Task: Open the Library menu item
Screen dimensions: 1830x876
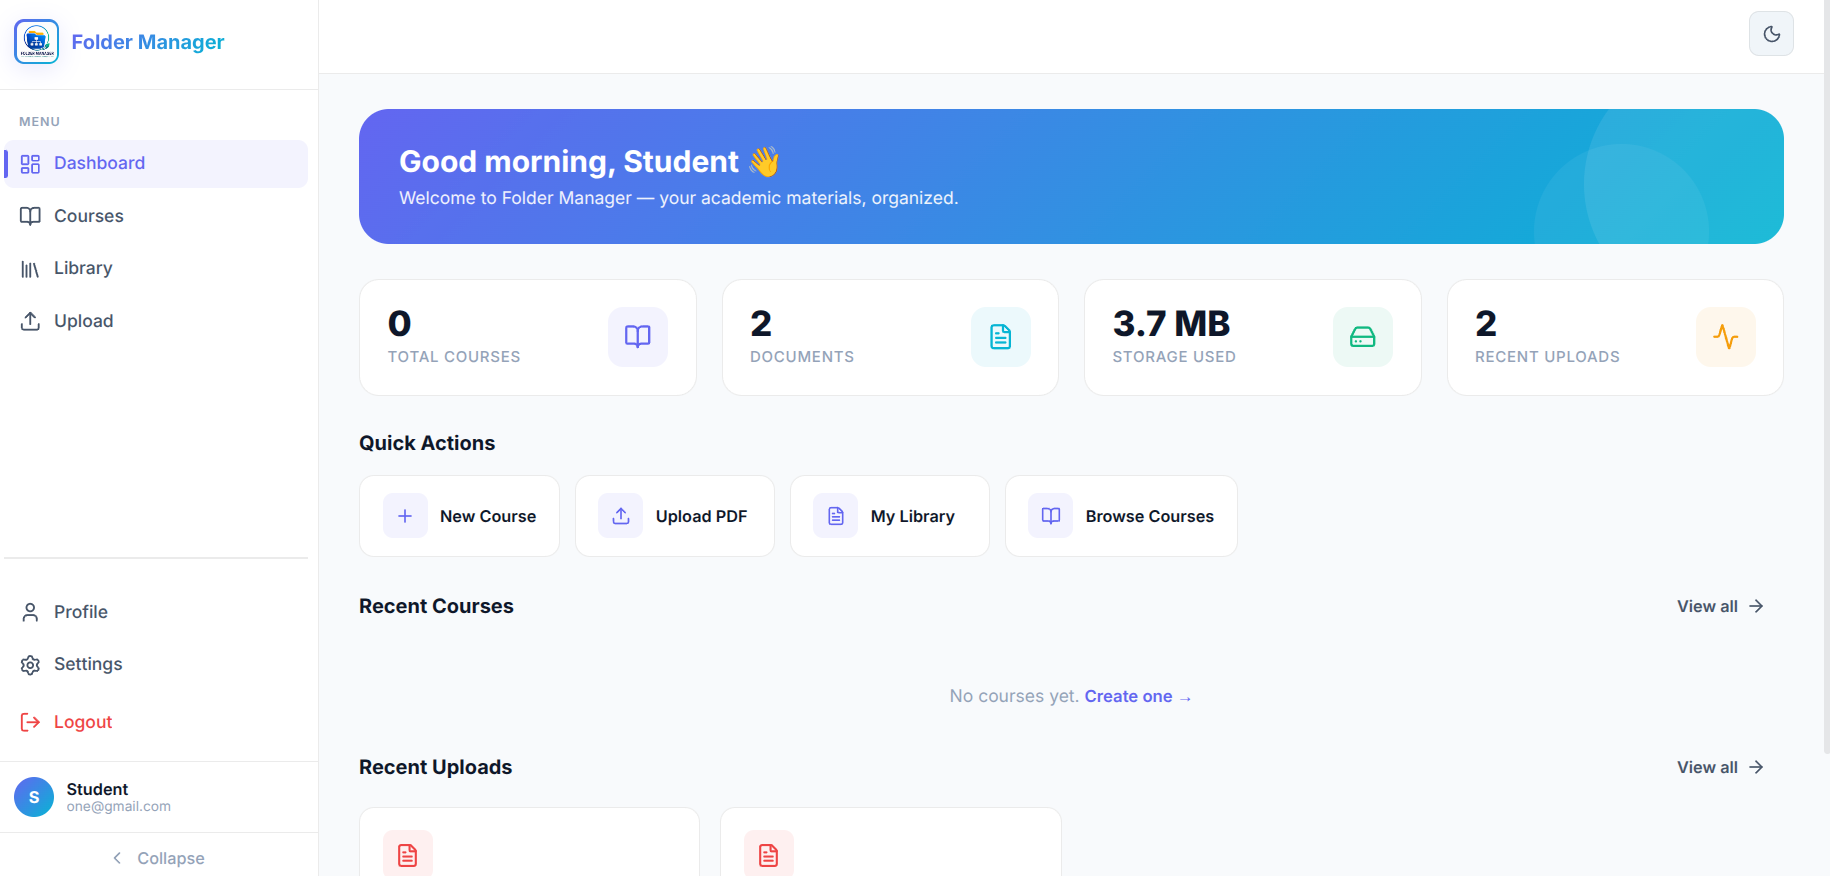Action: (x=156, y=268)
